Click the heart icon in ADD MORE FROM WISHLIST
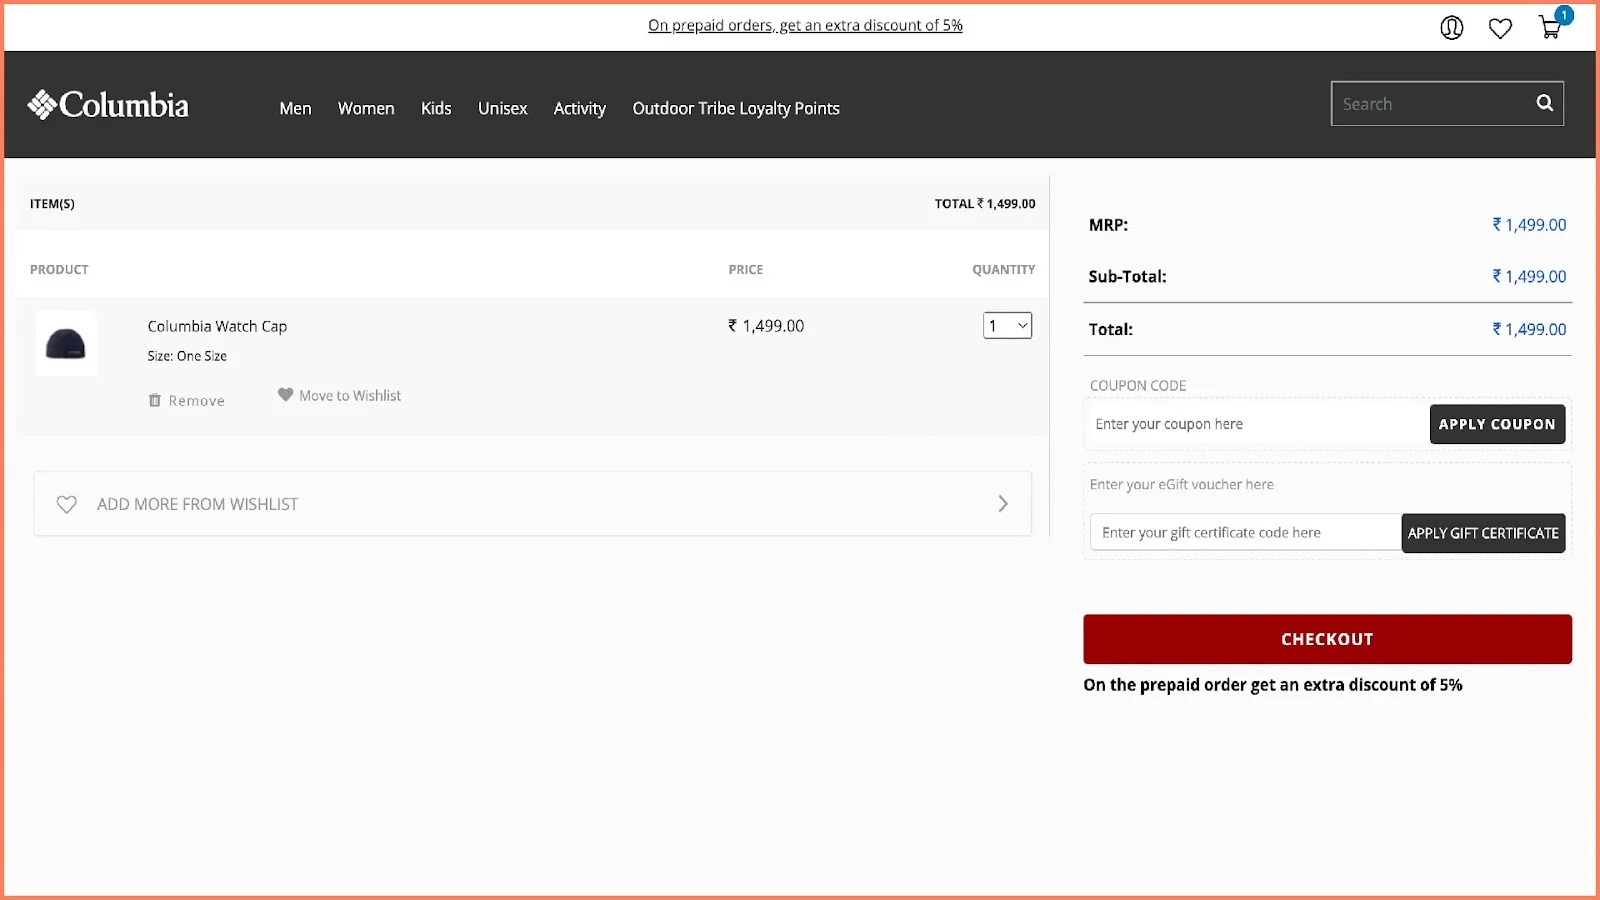 66,504
